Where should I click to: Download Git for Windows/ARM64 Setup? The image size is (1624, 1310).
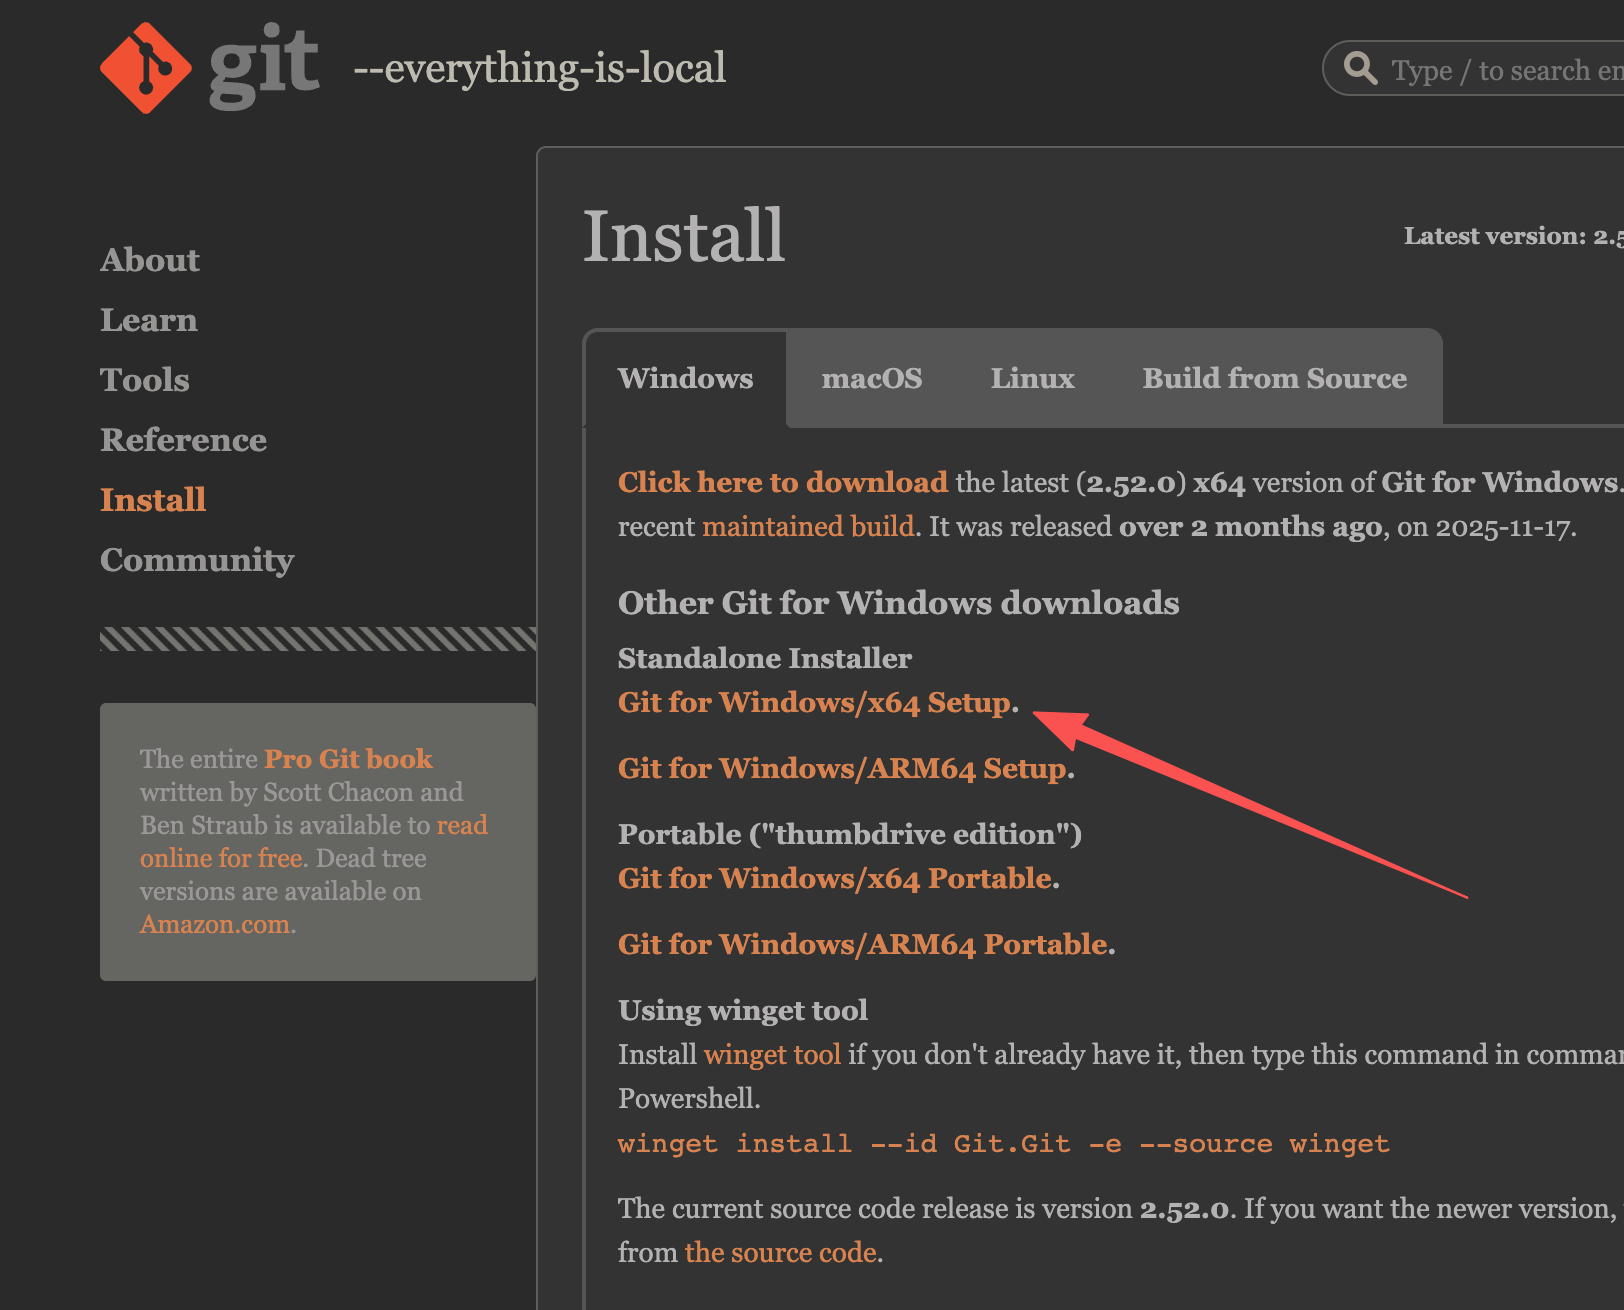842,768
